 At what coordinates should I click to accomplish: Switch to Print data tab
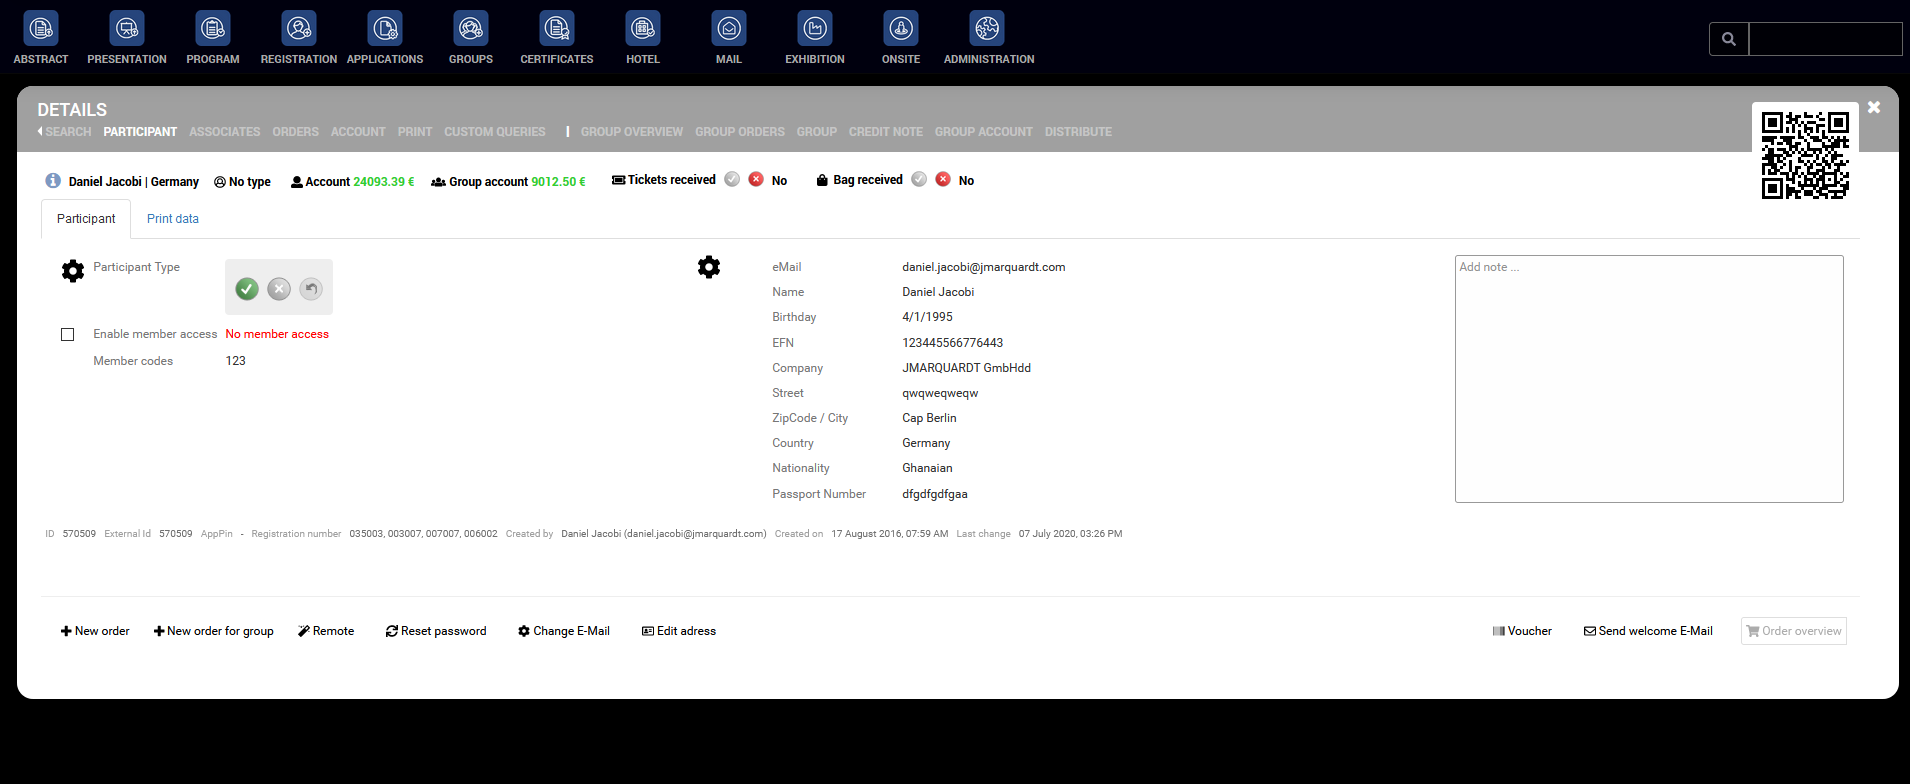(173, 219)
